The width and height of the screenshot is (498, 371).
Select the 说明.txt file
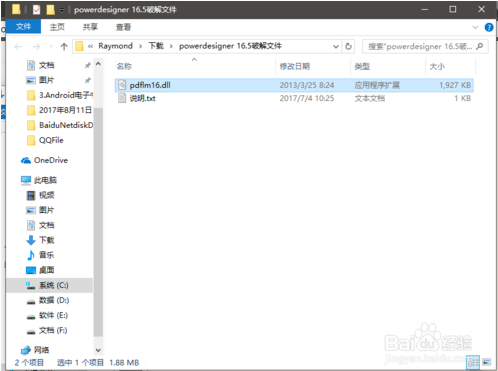coord(294,98)
